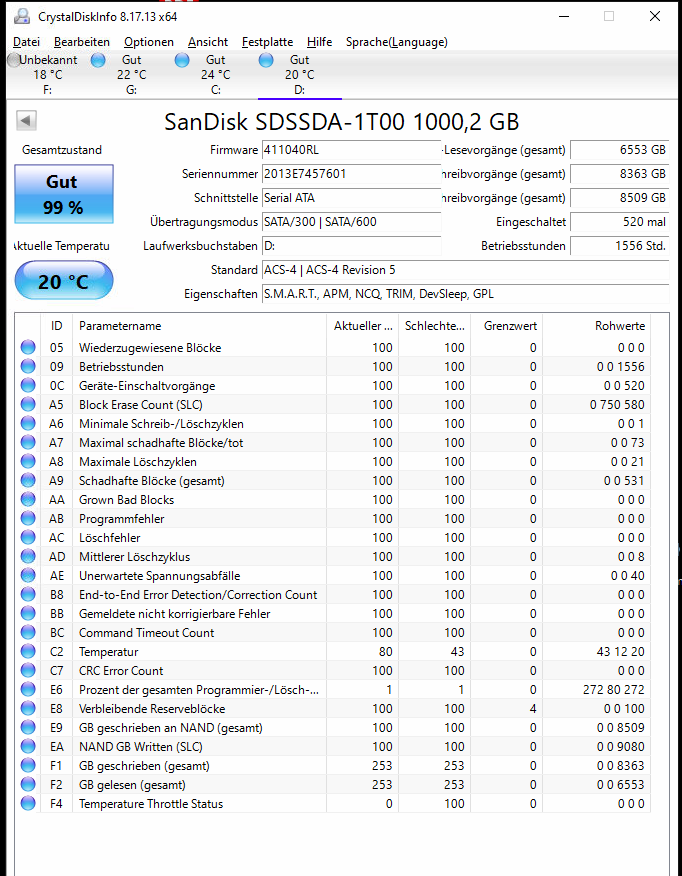Screen dimensions: 682x876
Task: Click GB geschrieben an NAND (gesamt) text
Action: [171, 727]
